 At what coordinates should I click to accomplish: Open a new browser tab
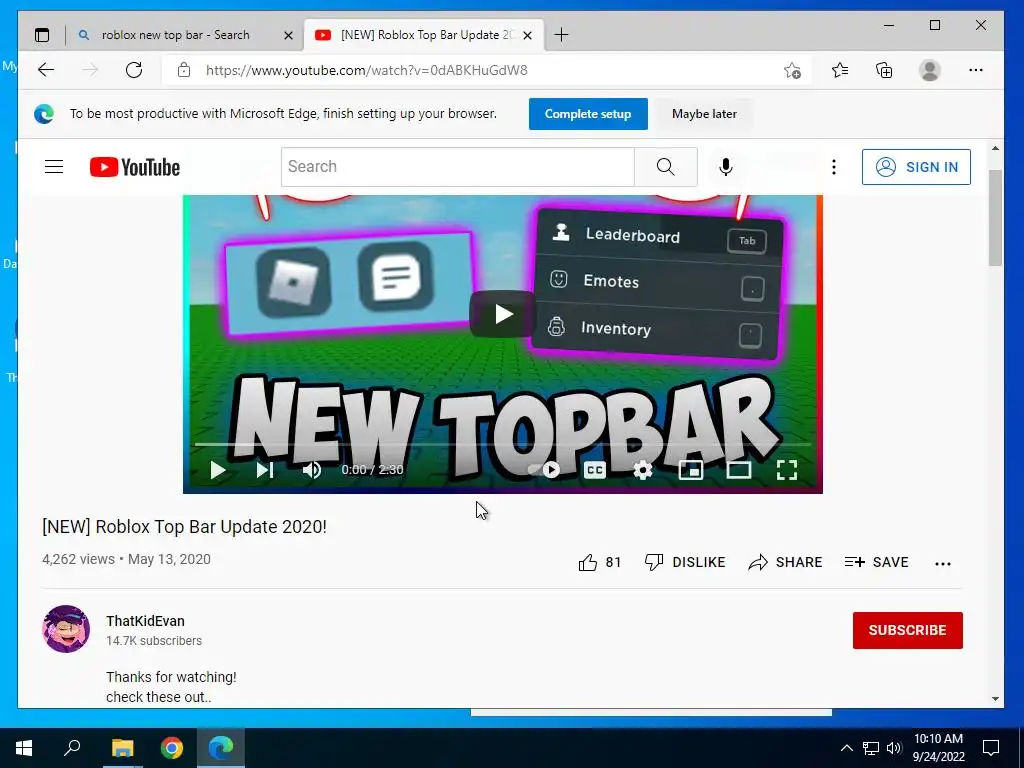click(561, 35)
